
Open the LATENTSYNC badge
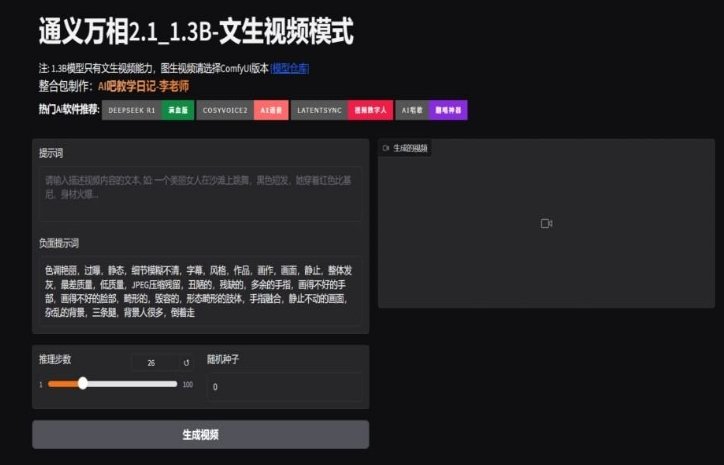tap(318, 110)
